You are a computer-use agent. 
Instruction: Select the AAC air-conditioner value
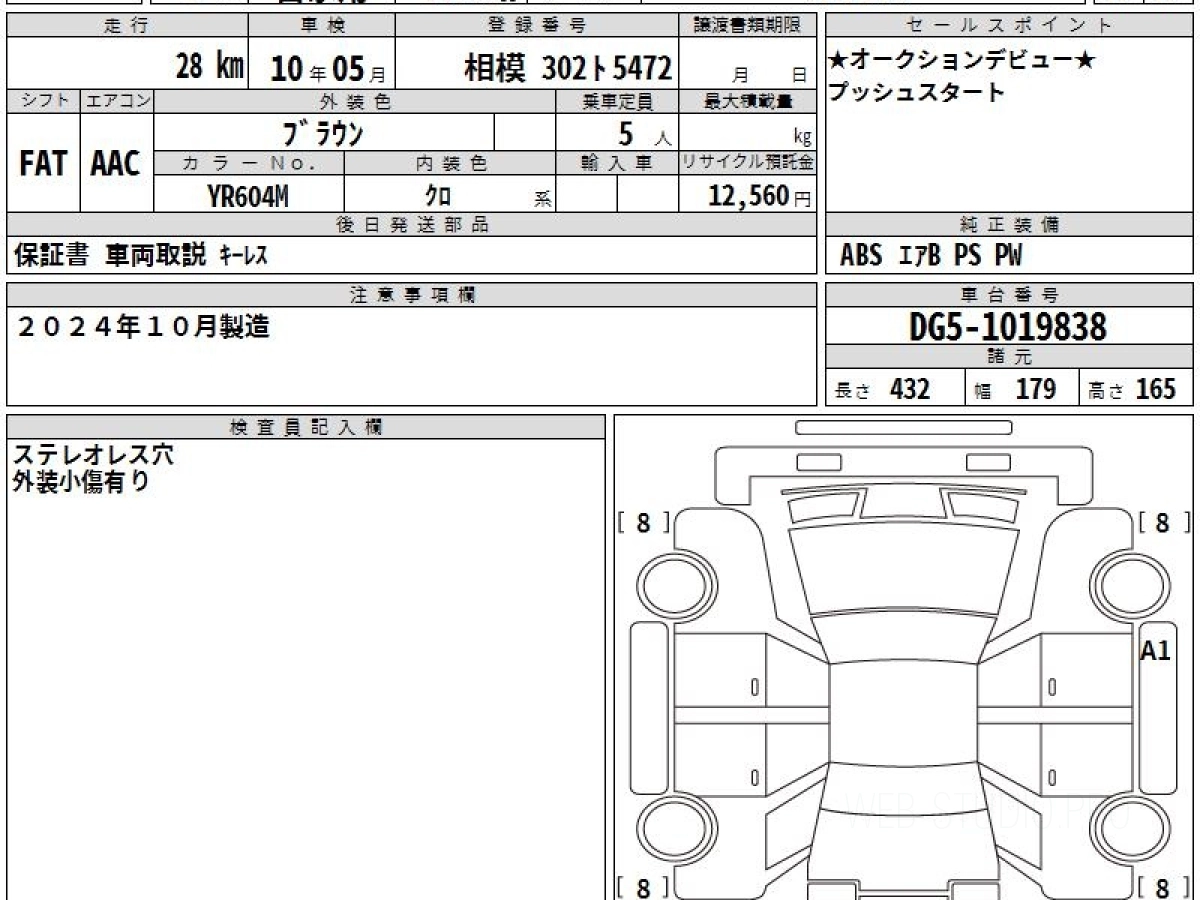[x=116, y=164]
